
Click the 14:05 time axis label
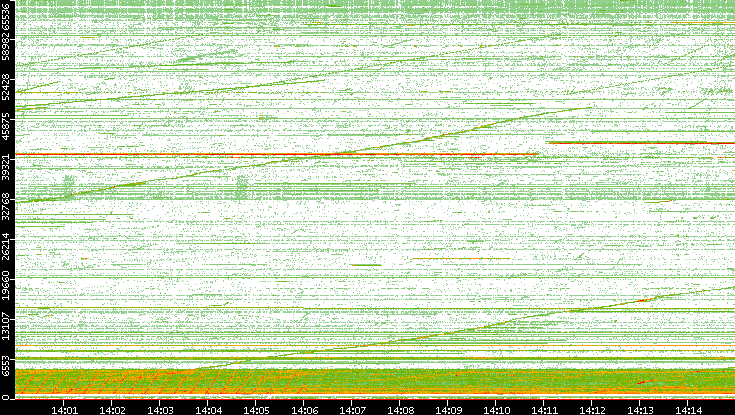(x=256, y=410)
